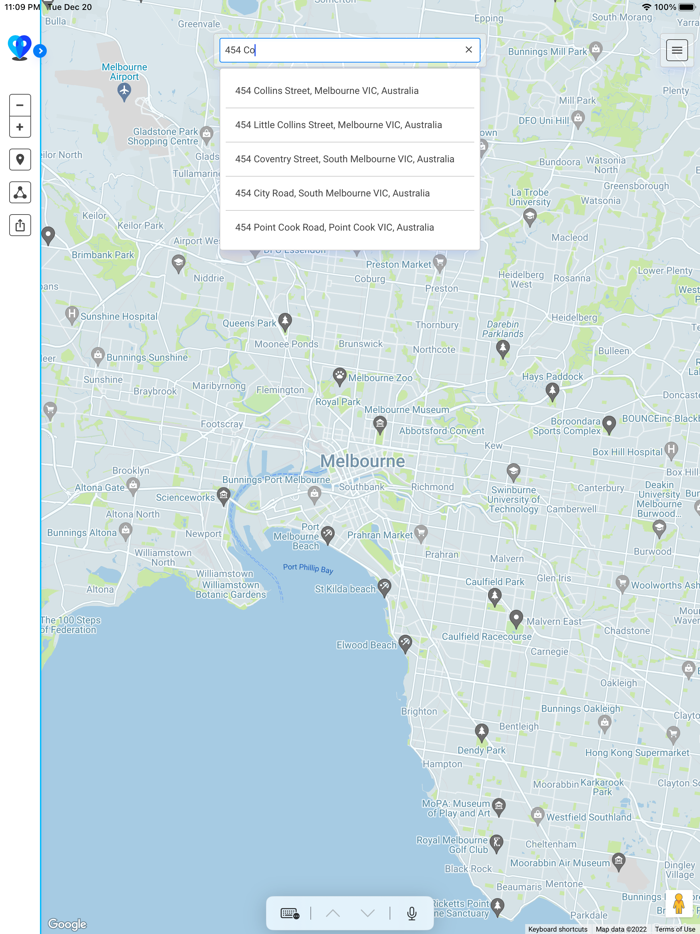Click Queens Park tree marker
Viewport: 700px width, 934px height.
[x=285, y=322]
